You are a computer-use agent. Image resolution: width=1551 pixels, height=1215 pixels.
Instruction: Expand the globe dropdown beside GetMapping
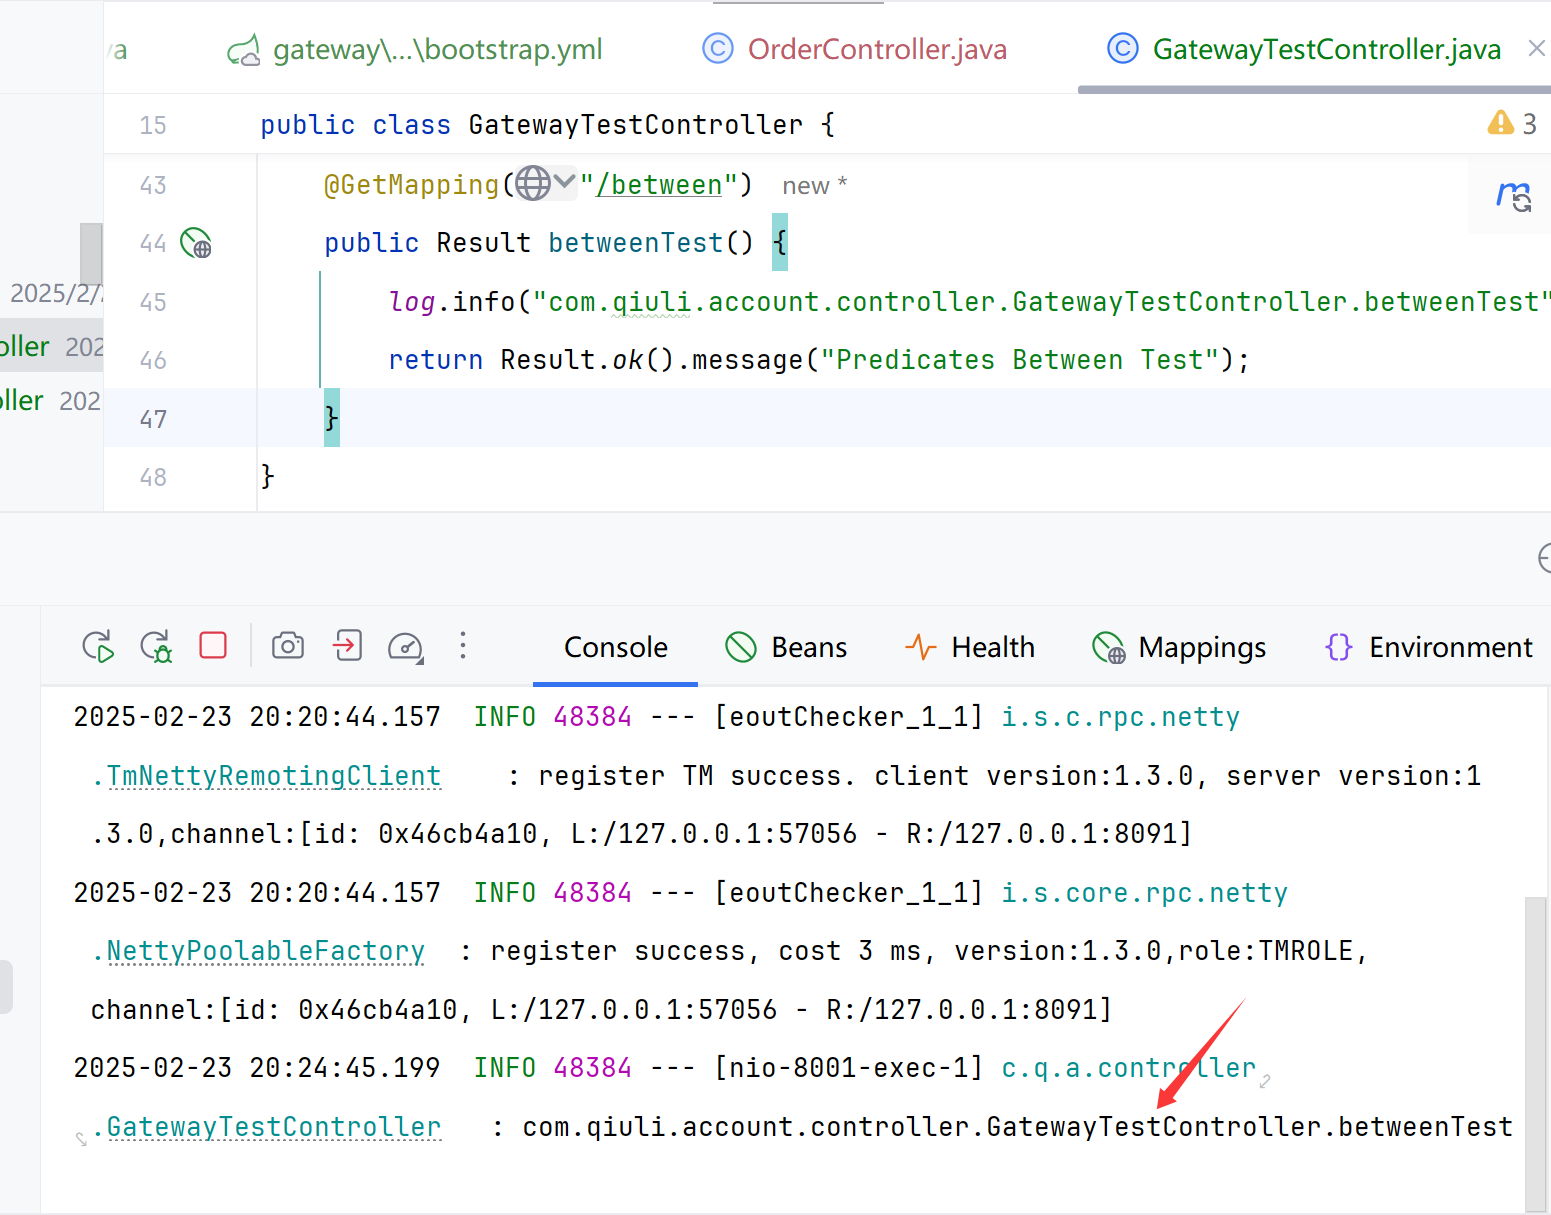point(546,183)
